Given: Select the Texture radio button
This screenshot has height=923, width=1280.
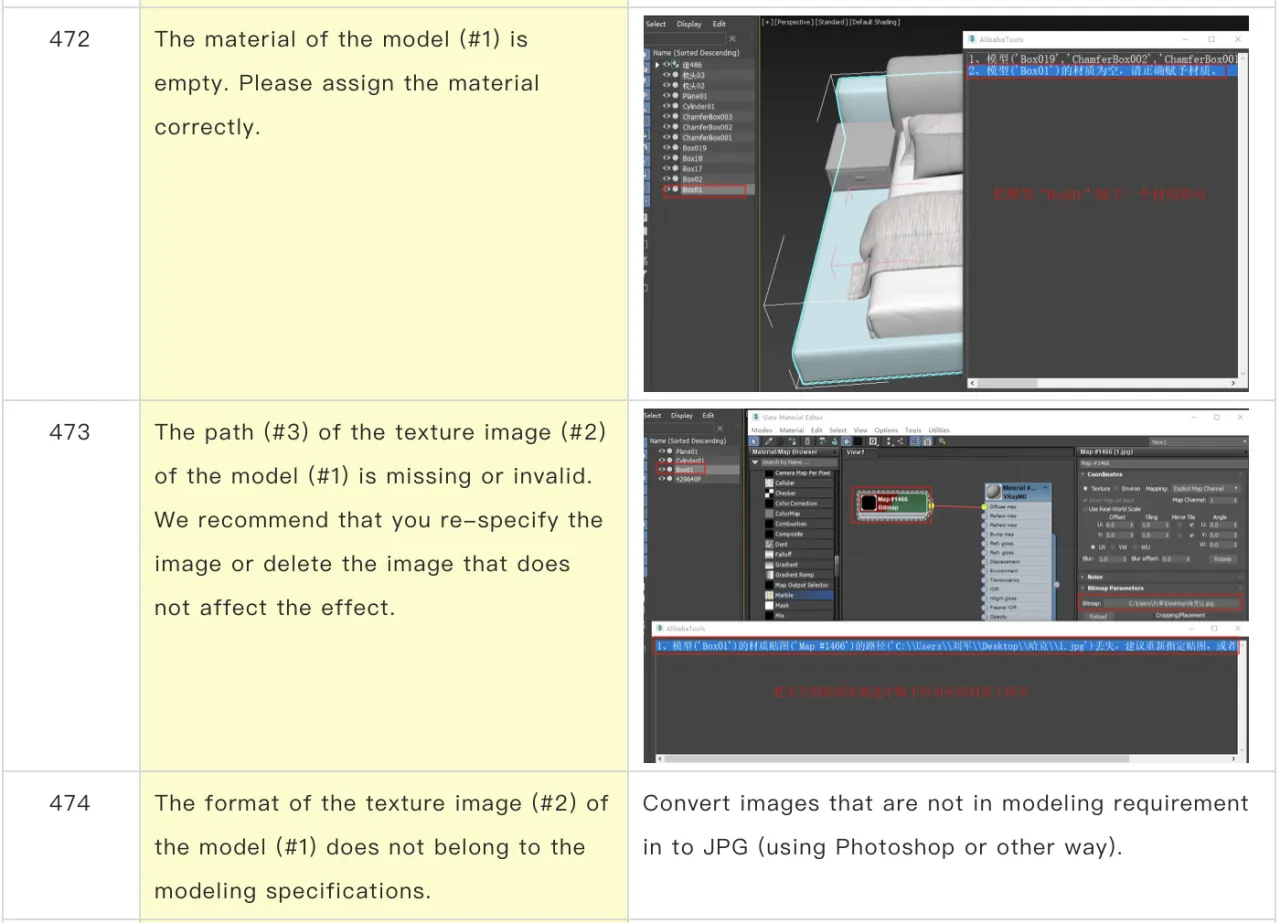Looking at the screenshot, I should coord(1086,489).
